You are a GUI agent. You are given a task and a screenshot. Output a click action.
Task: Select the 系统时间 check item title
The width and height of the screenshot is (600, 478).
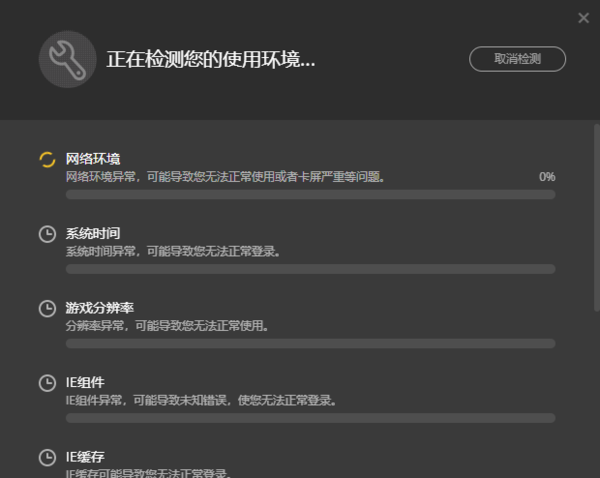92,233
